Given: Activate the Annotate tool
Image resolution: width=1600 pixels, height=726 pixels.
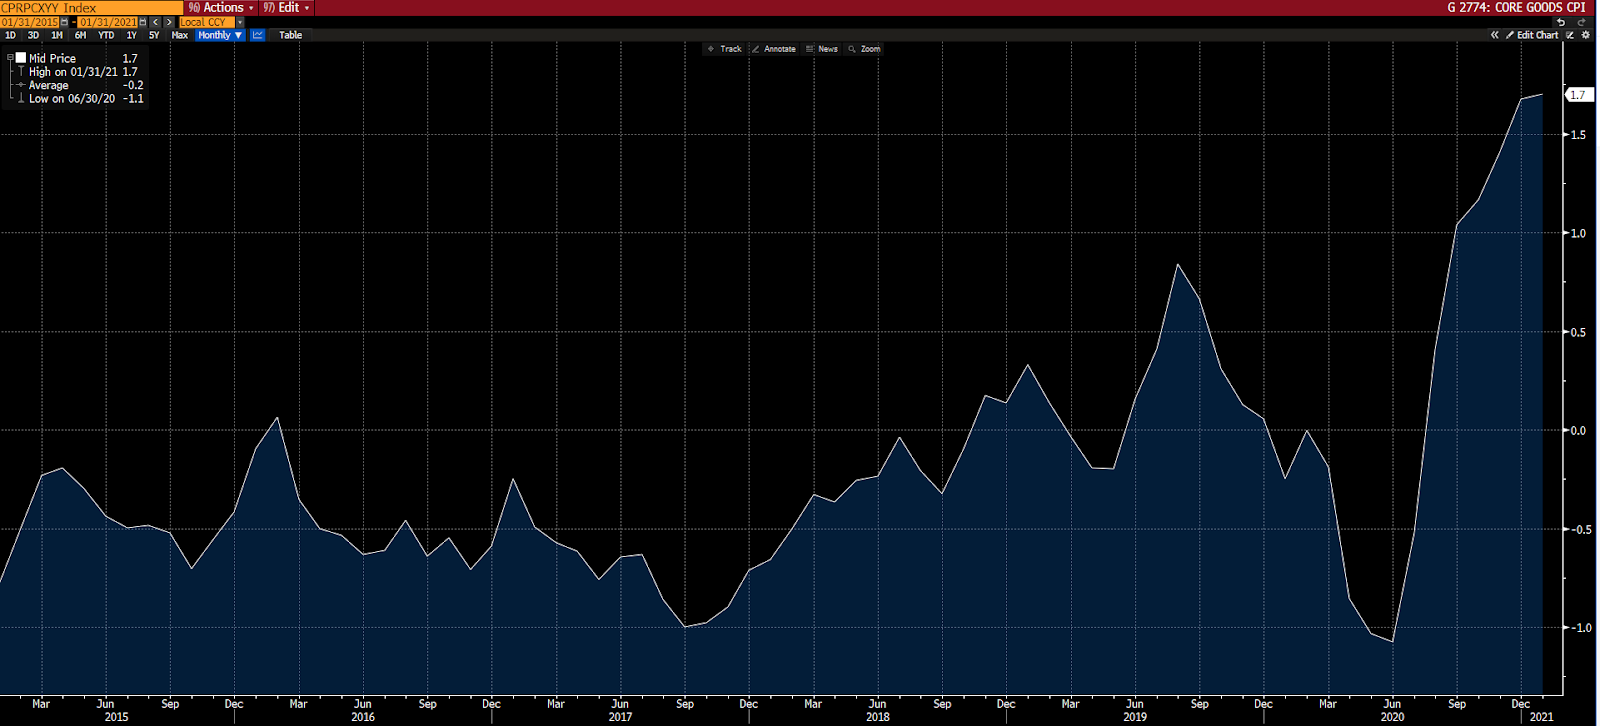Looking at the screenshot, I should [x=774, y=49].
